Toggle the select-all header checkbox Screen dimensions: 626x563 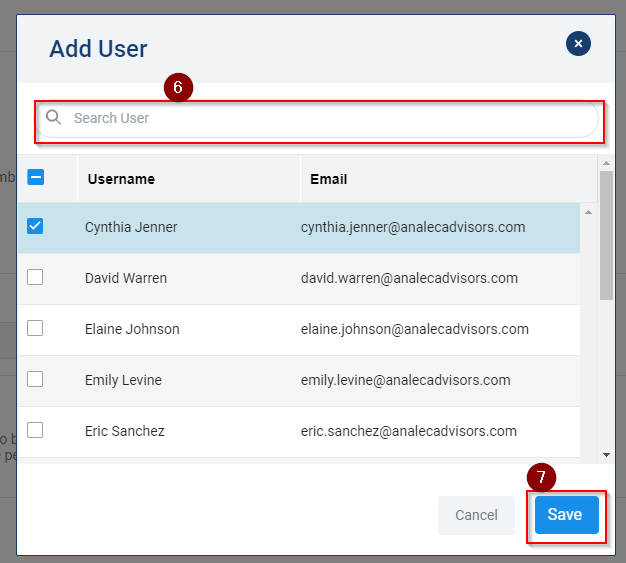36,177
